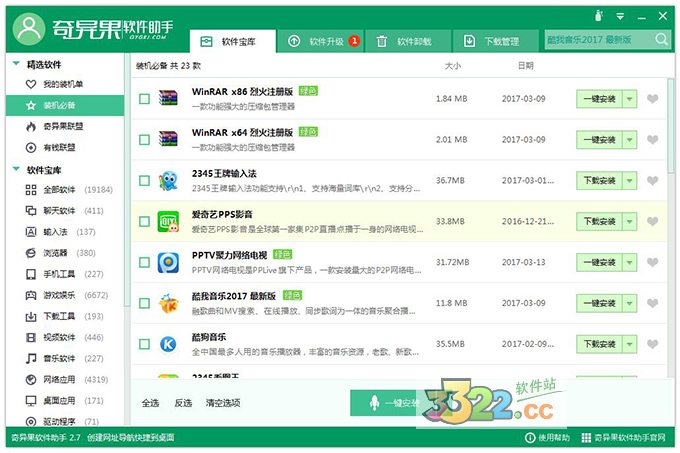680x453 pixels.
Task: Show 输入法 category
Action: tap(65, 232)
